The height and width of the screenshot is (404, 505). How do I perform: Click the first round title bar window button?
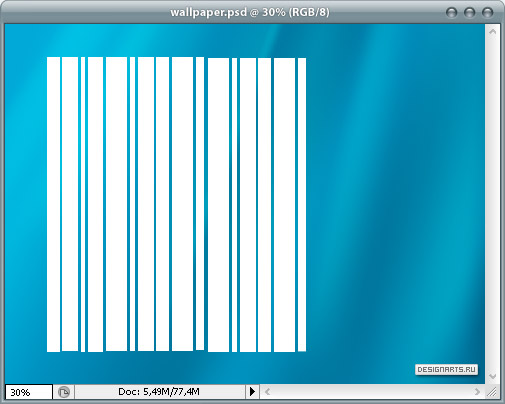coord(452,13)
